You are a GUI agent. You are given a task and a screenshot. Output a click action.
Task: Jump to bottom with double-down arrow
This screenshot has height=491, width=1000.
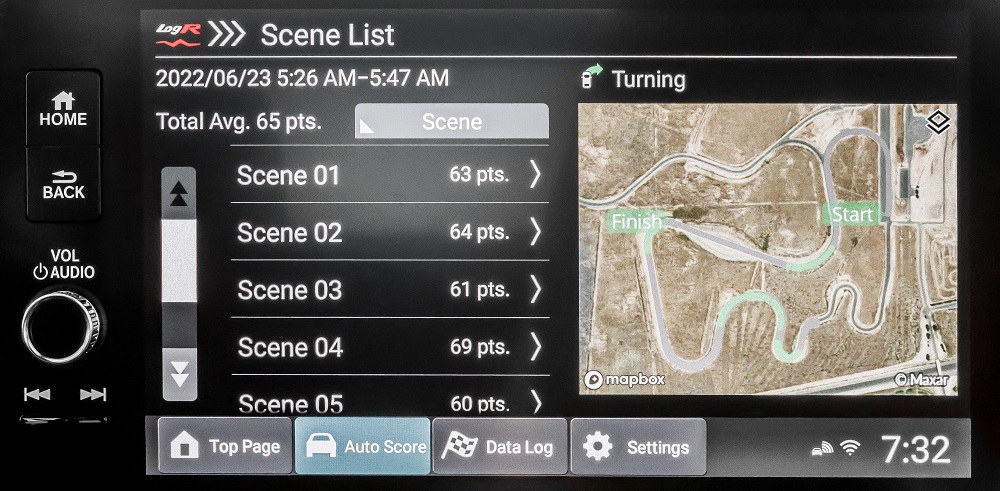(x=179, y=374)
